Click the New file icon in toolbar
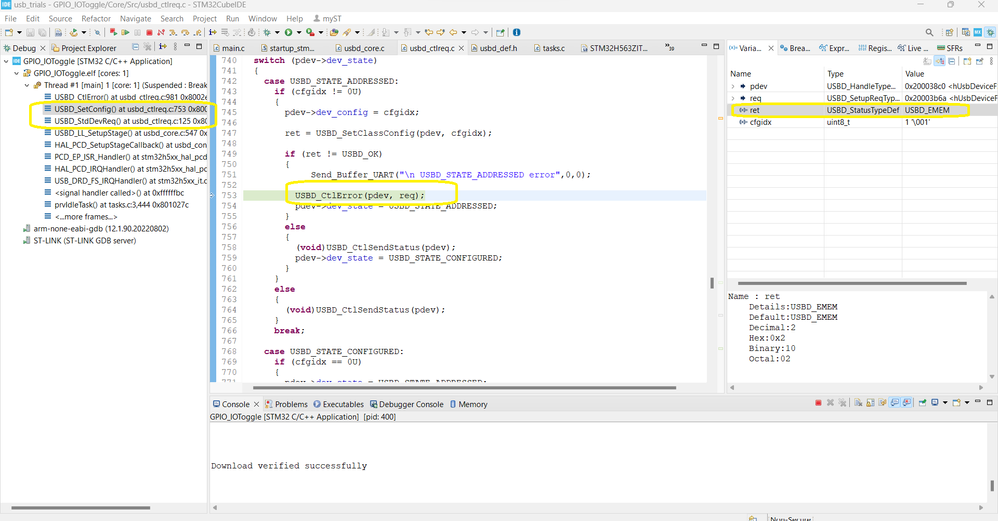The image size is (998, 521). point(8,32)
